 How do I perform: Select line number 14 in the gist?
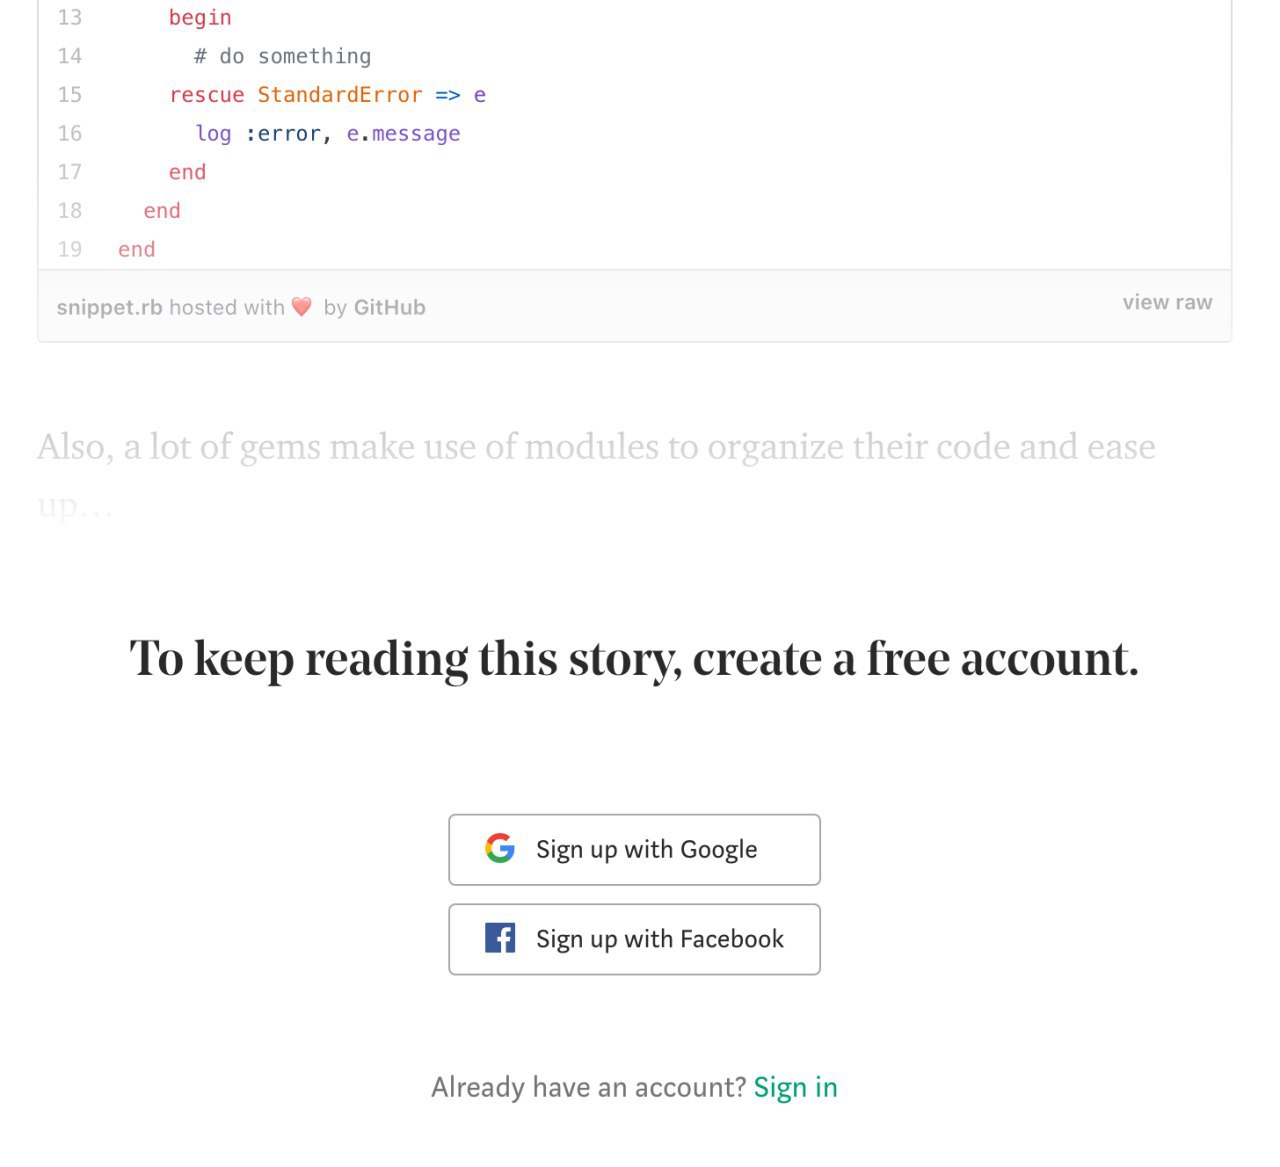coord(70,56)
